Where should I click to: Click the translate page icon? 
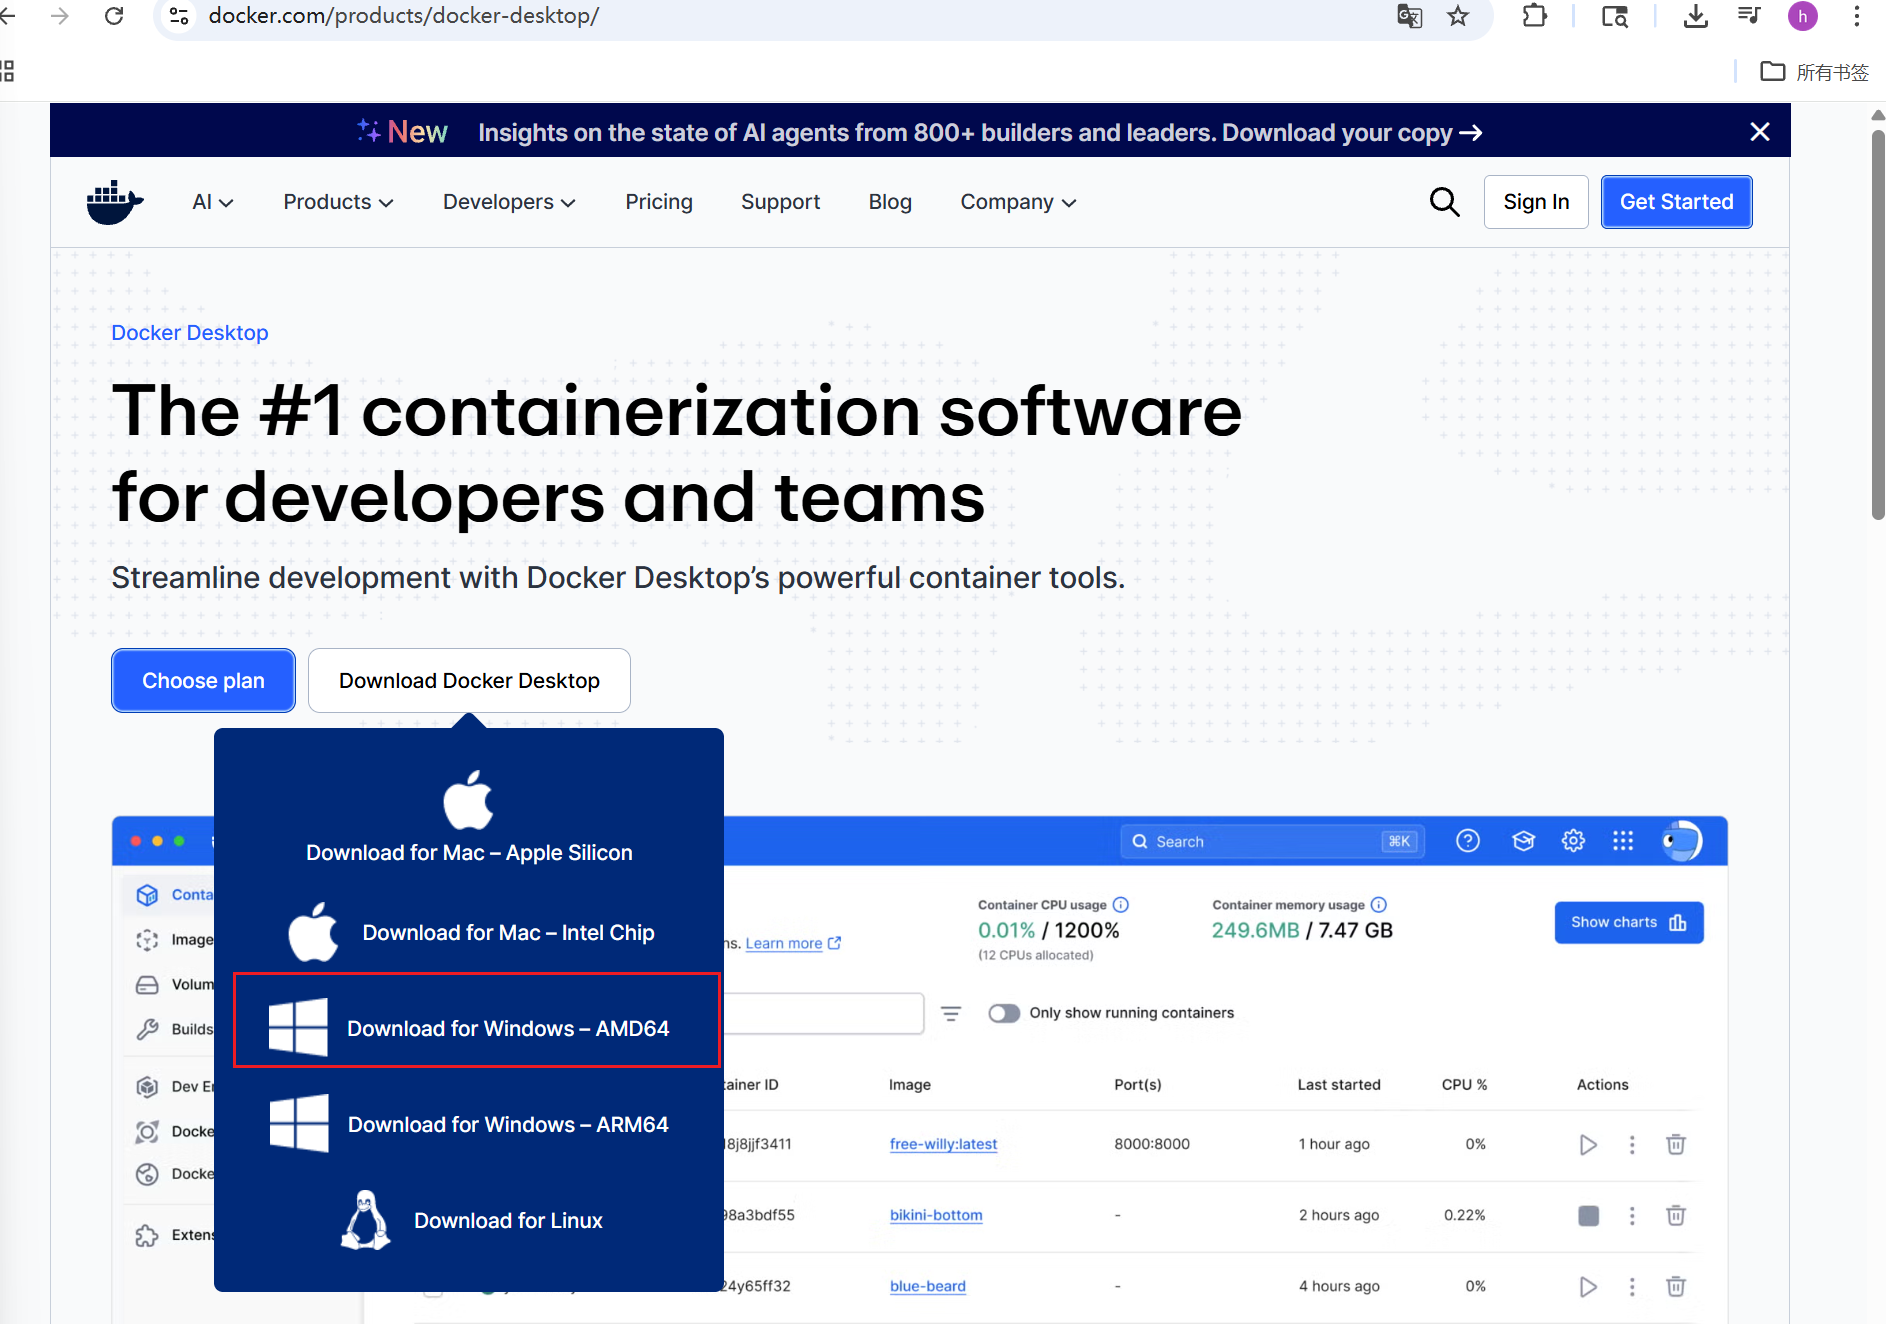pos(1410,16)
